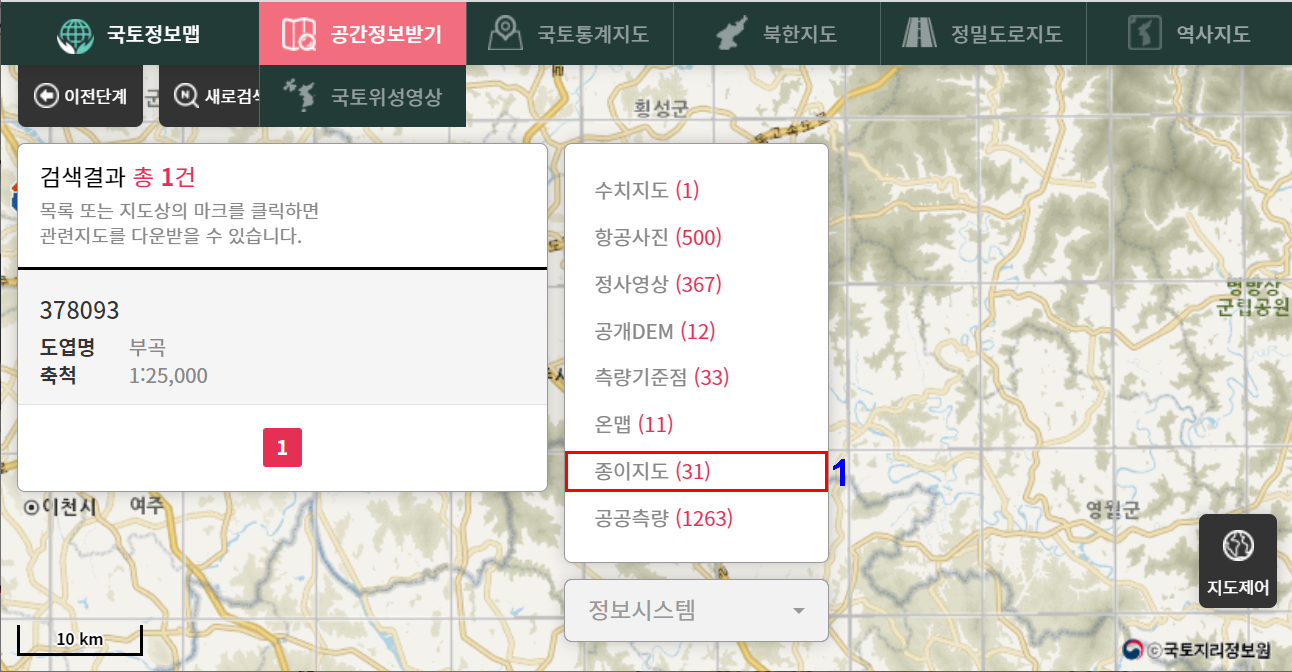Select 공개DEM (12) category
This screenshot has width=1292, height=672.
tap(655, 331)
